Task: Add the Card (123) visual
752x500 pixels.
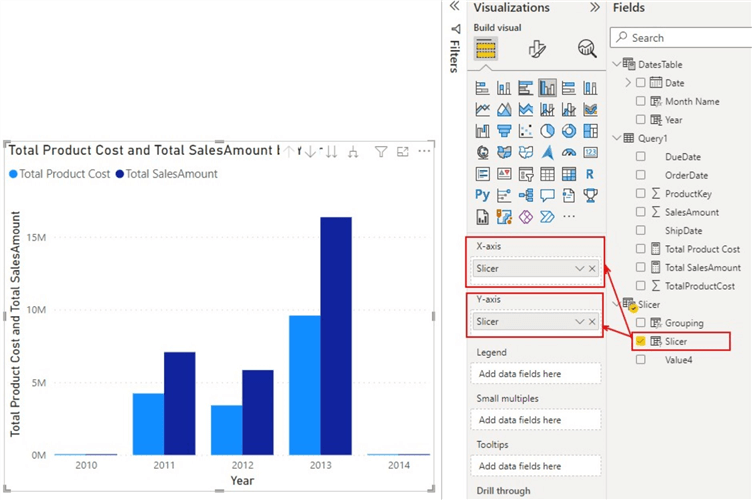Action: pyautogui.click(x=590, y=152)
